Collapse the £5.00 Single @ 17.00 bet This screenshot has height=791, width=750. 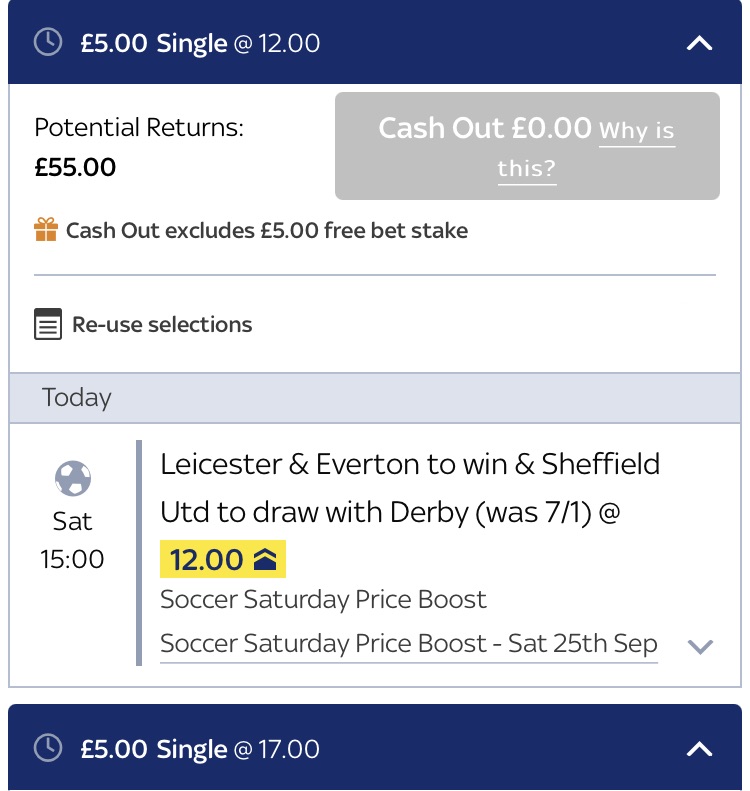pos(700,748)
